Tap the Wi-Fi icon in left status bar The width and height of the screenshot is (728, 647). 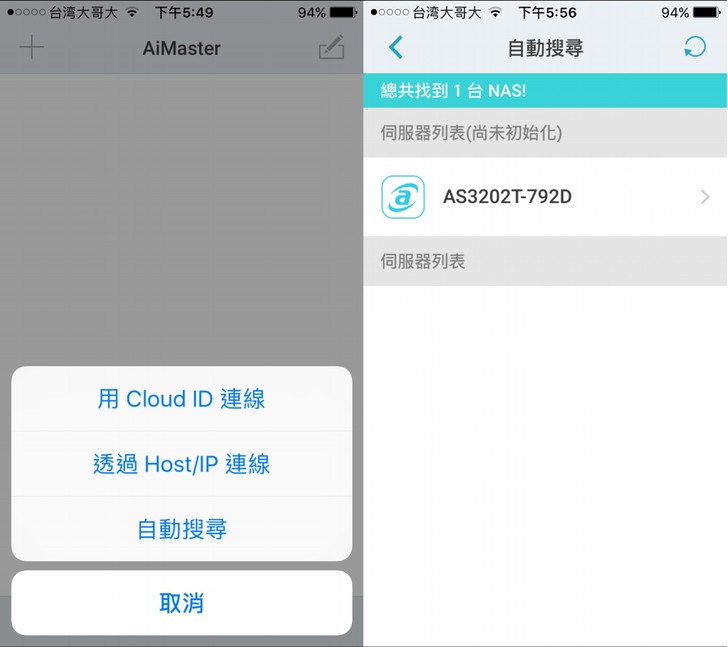point(132,13)
